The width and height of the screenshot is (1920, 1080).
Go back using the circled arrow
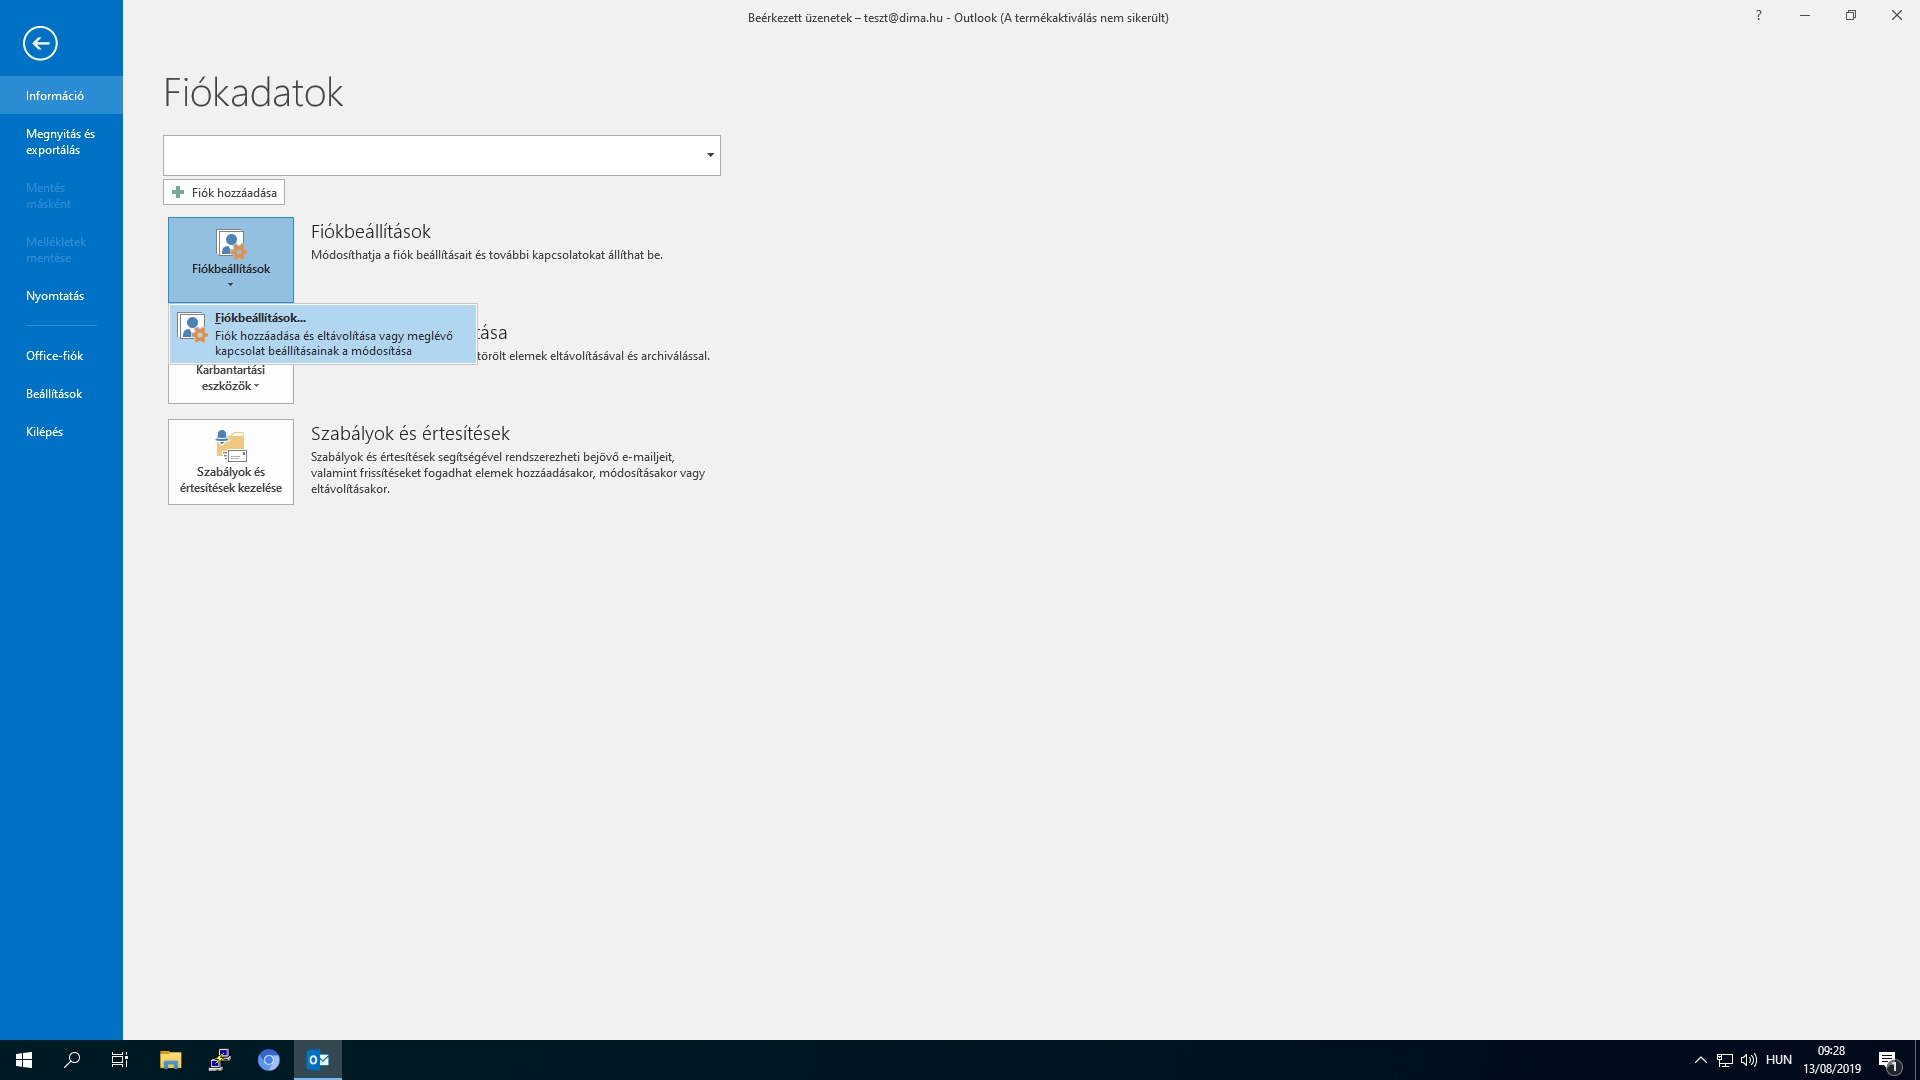coord(40,43)
